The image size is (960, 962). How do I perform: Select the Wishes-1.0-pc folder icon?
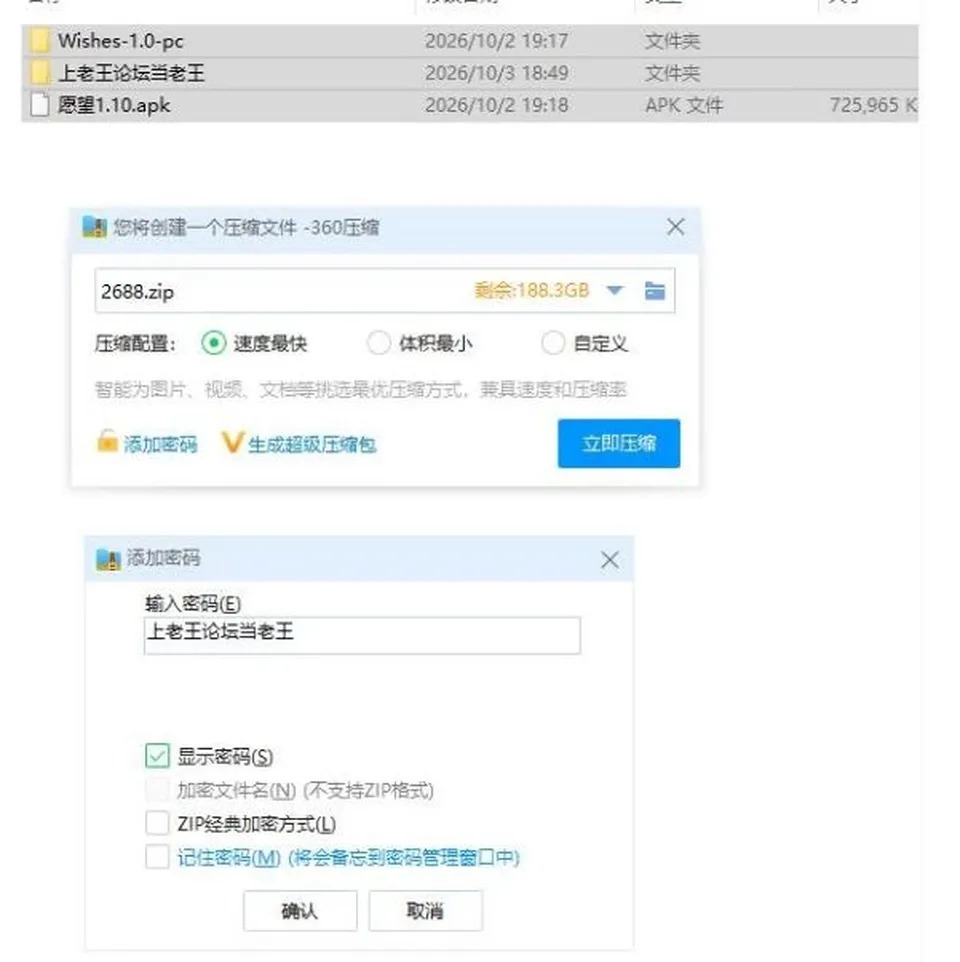tap(40, 41)
